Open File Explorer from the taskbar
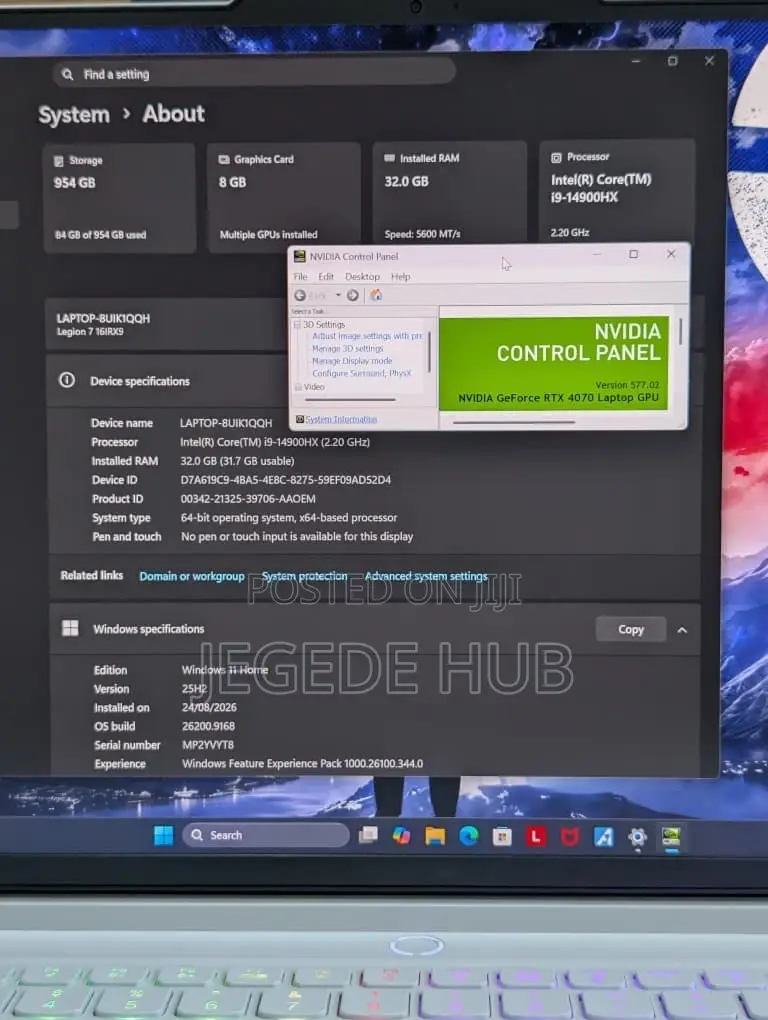This screenshot has width=768, height=1020. point(435,836)
